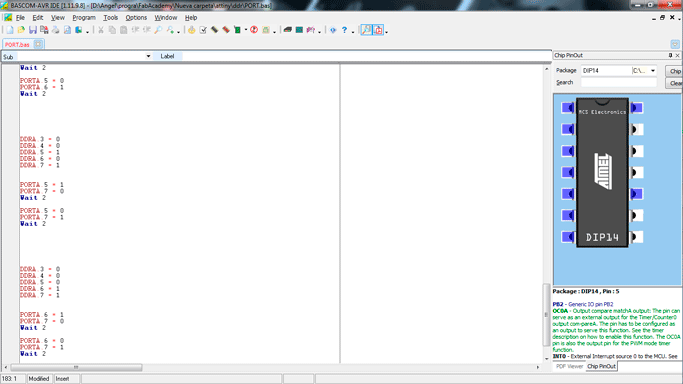683x384 pixels.
Task: Click the red circular program chip icon
Action: pos(254,30)
